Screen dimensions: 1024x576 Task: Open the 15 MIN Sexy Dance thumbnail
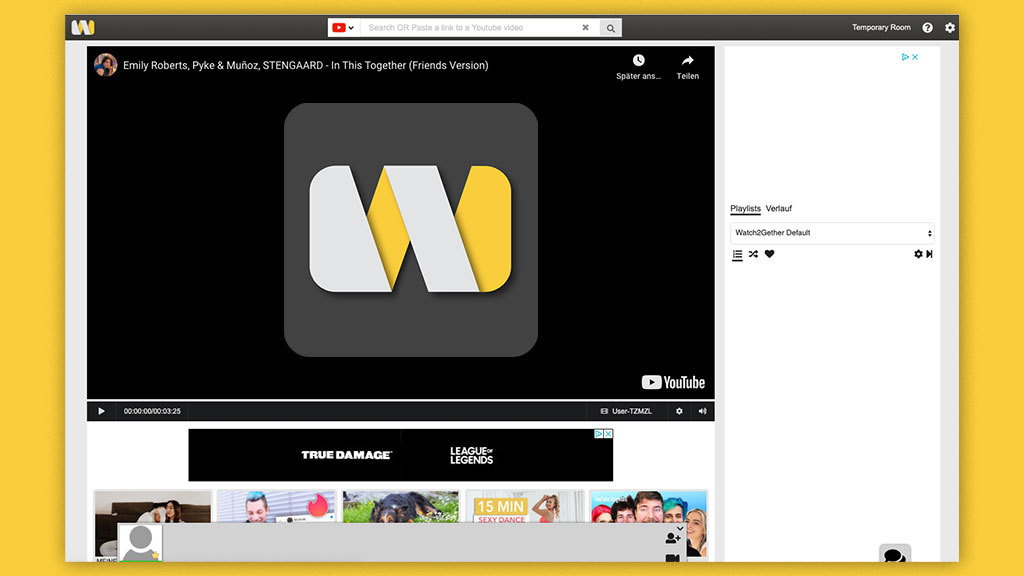[525, 507]
